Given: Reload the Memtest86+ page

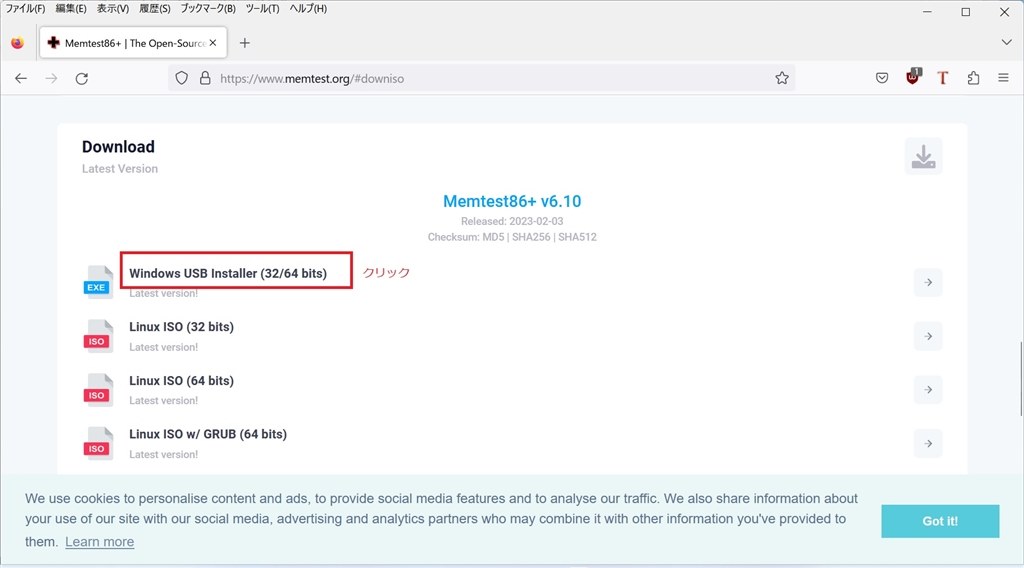Looking at the screenshot, I should coord(82,78).
